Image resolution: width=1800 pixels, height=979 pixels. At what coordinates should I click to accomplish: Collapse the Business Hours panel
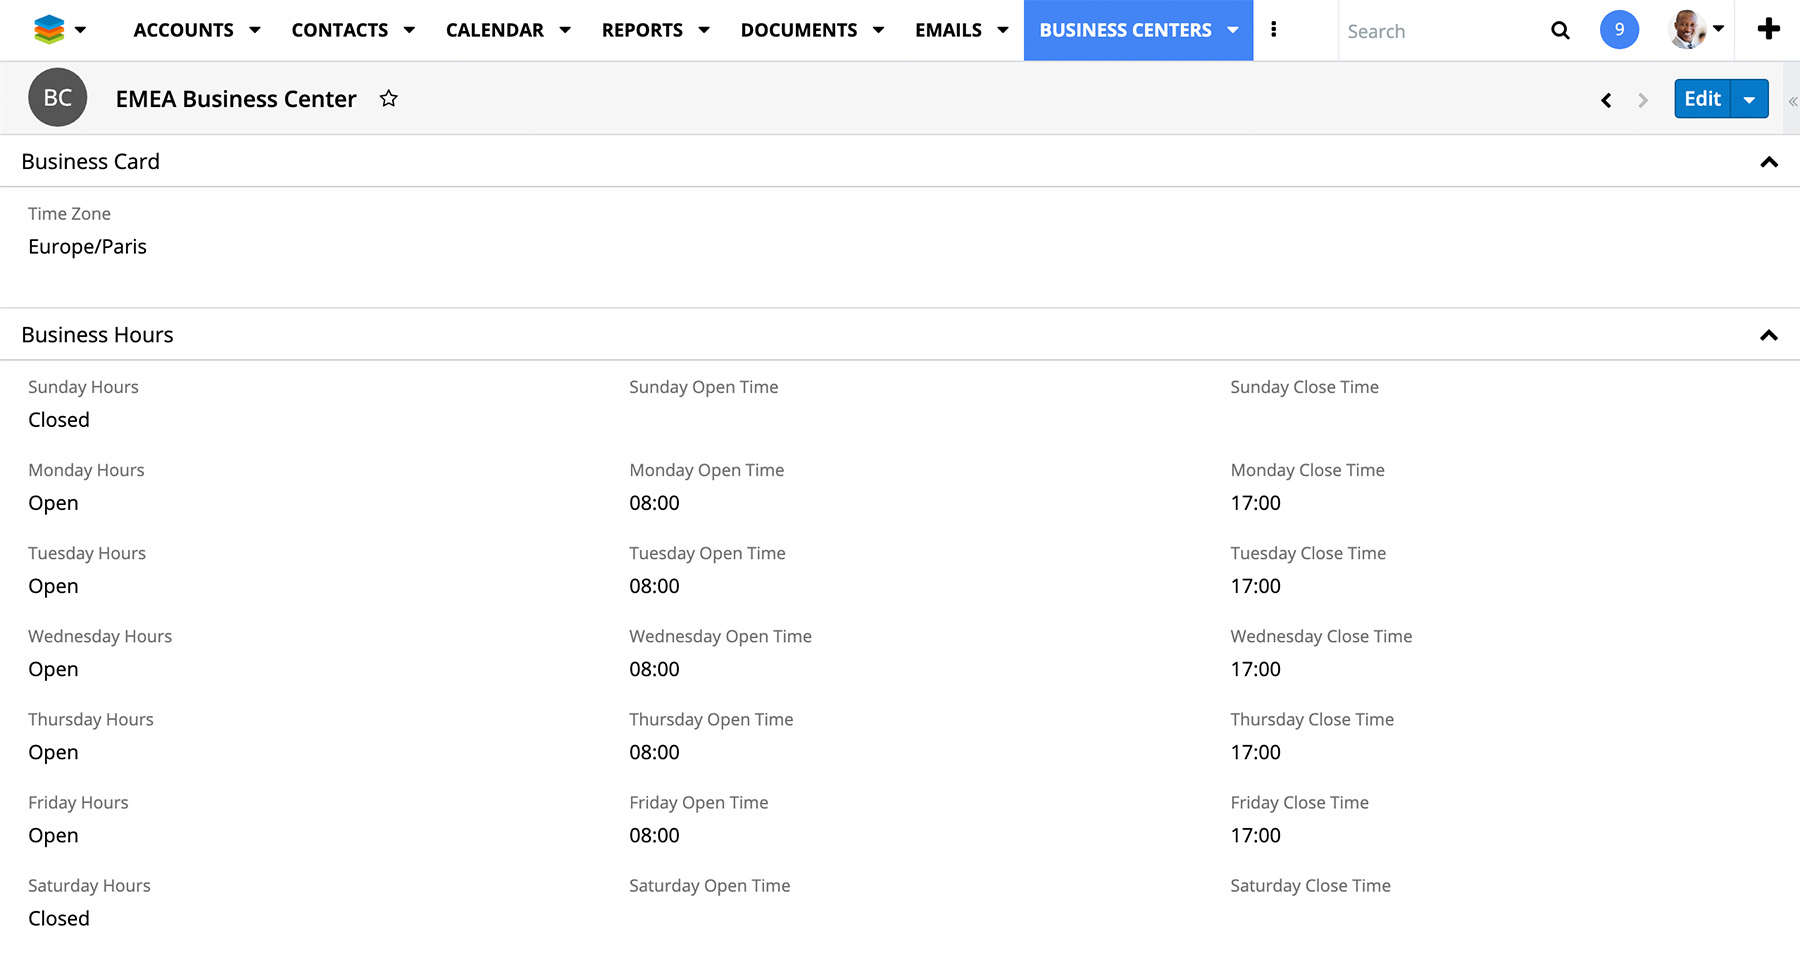(x=1768, y=335)
